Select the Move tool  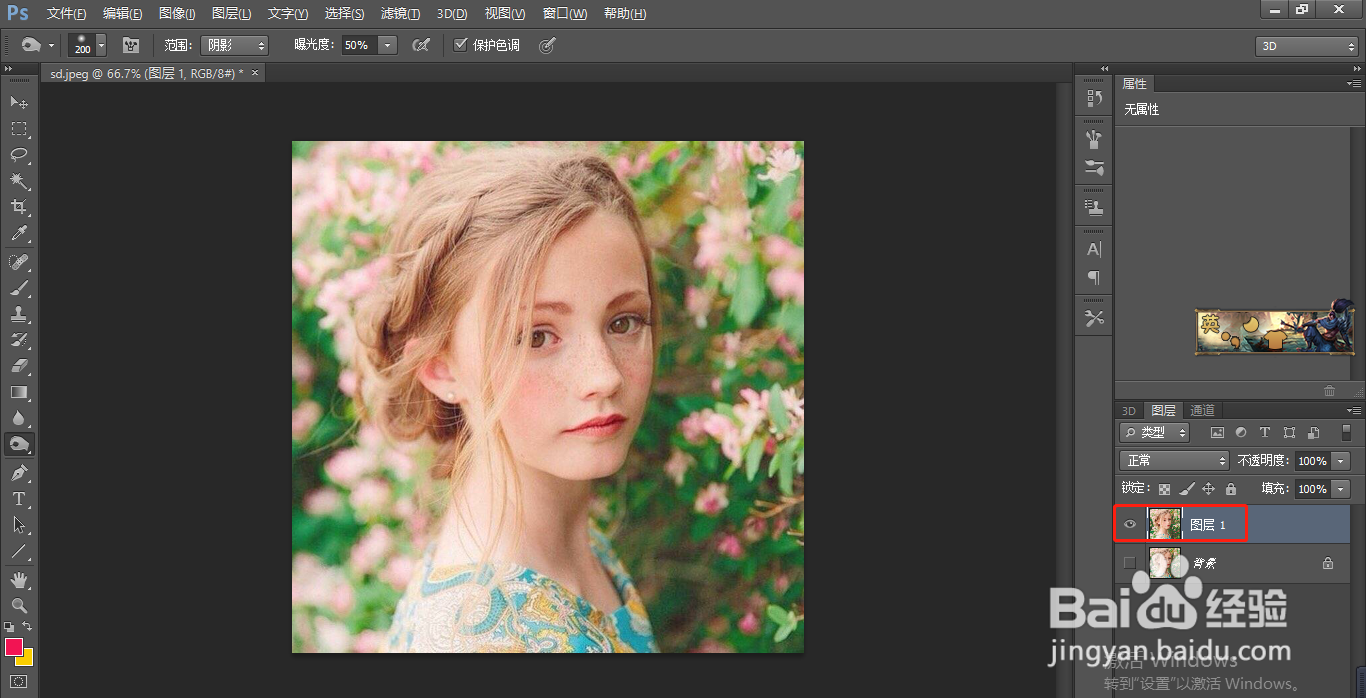[x=19, y=102]
